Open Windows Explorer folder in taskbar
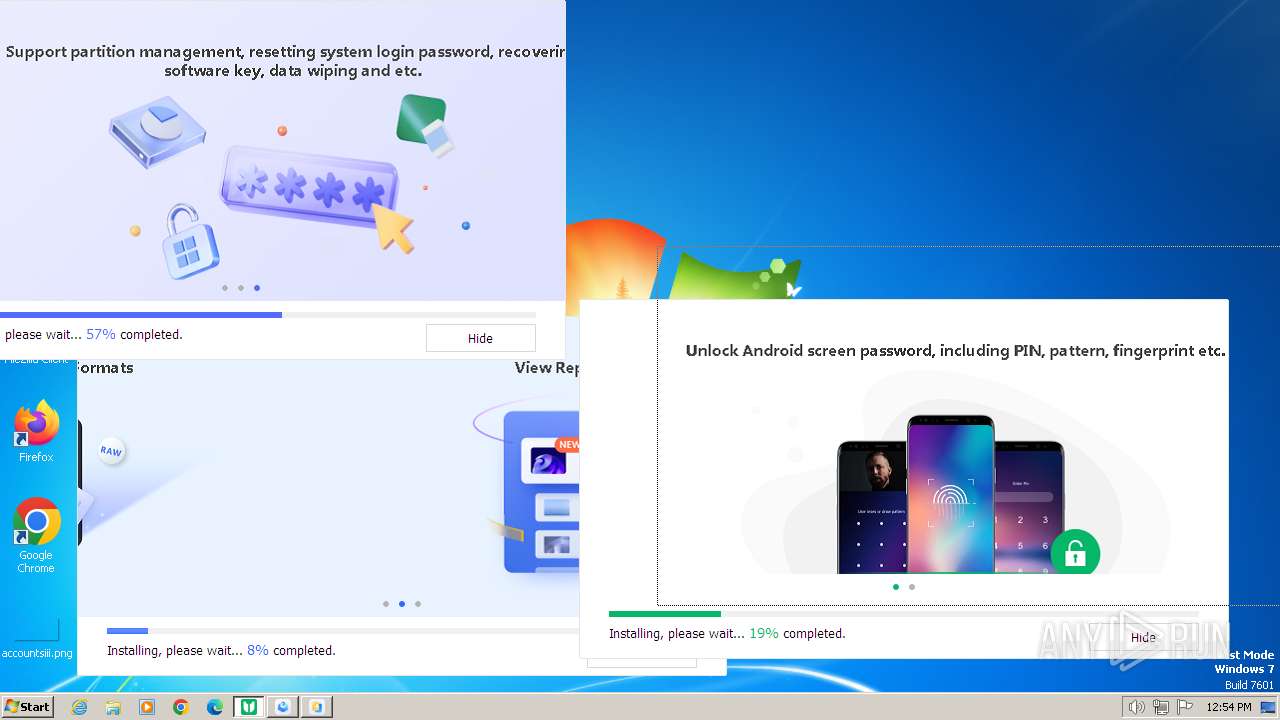Screen dimensions: 1280x720 click(113, 707)
